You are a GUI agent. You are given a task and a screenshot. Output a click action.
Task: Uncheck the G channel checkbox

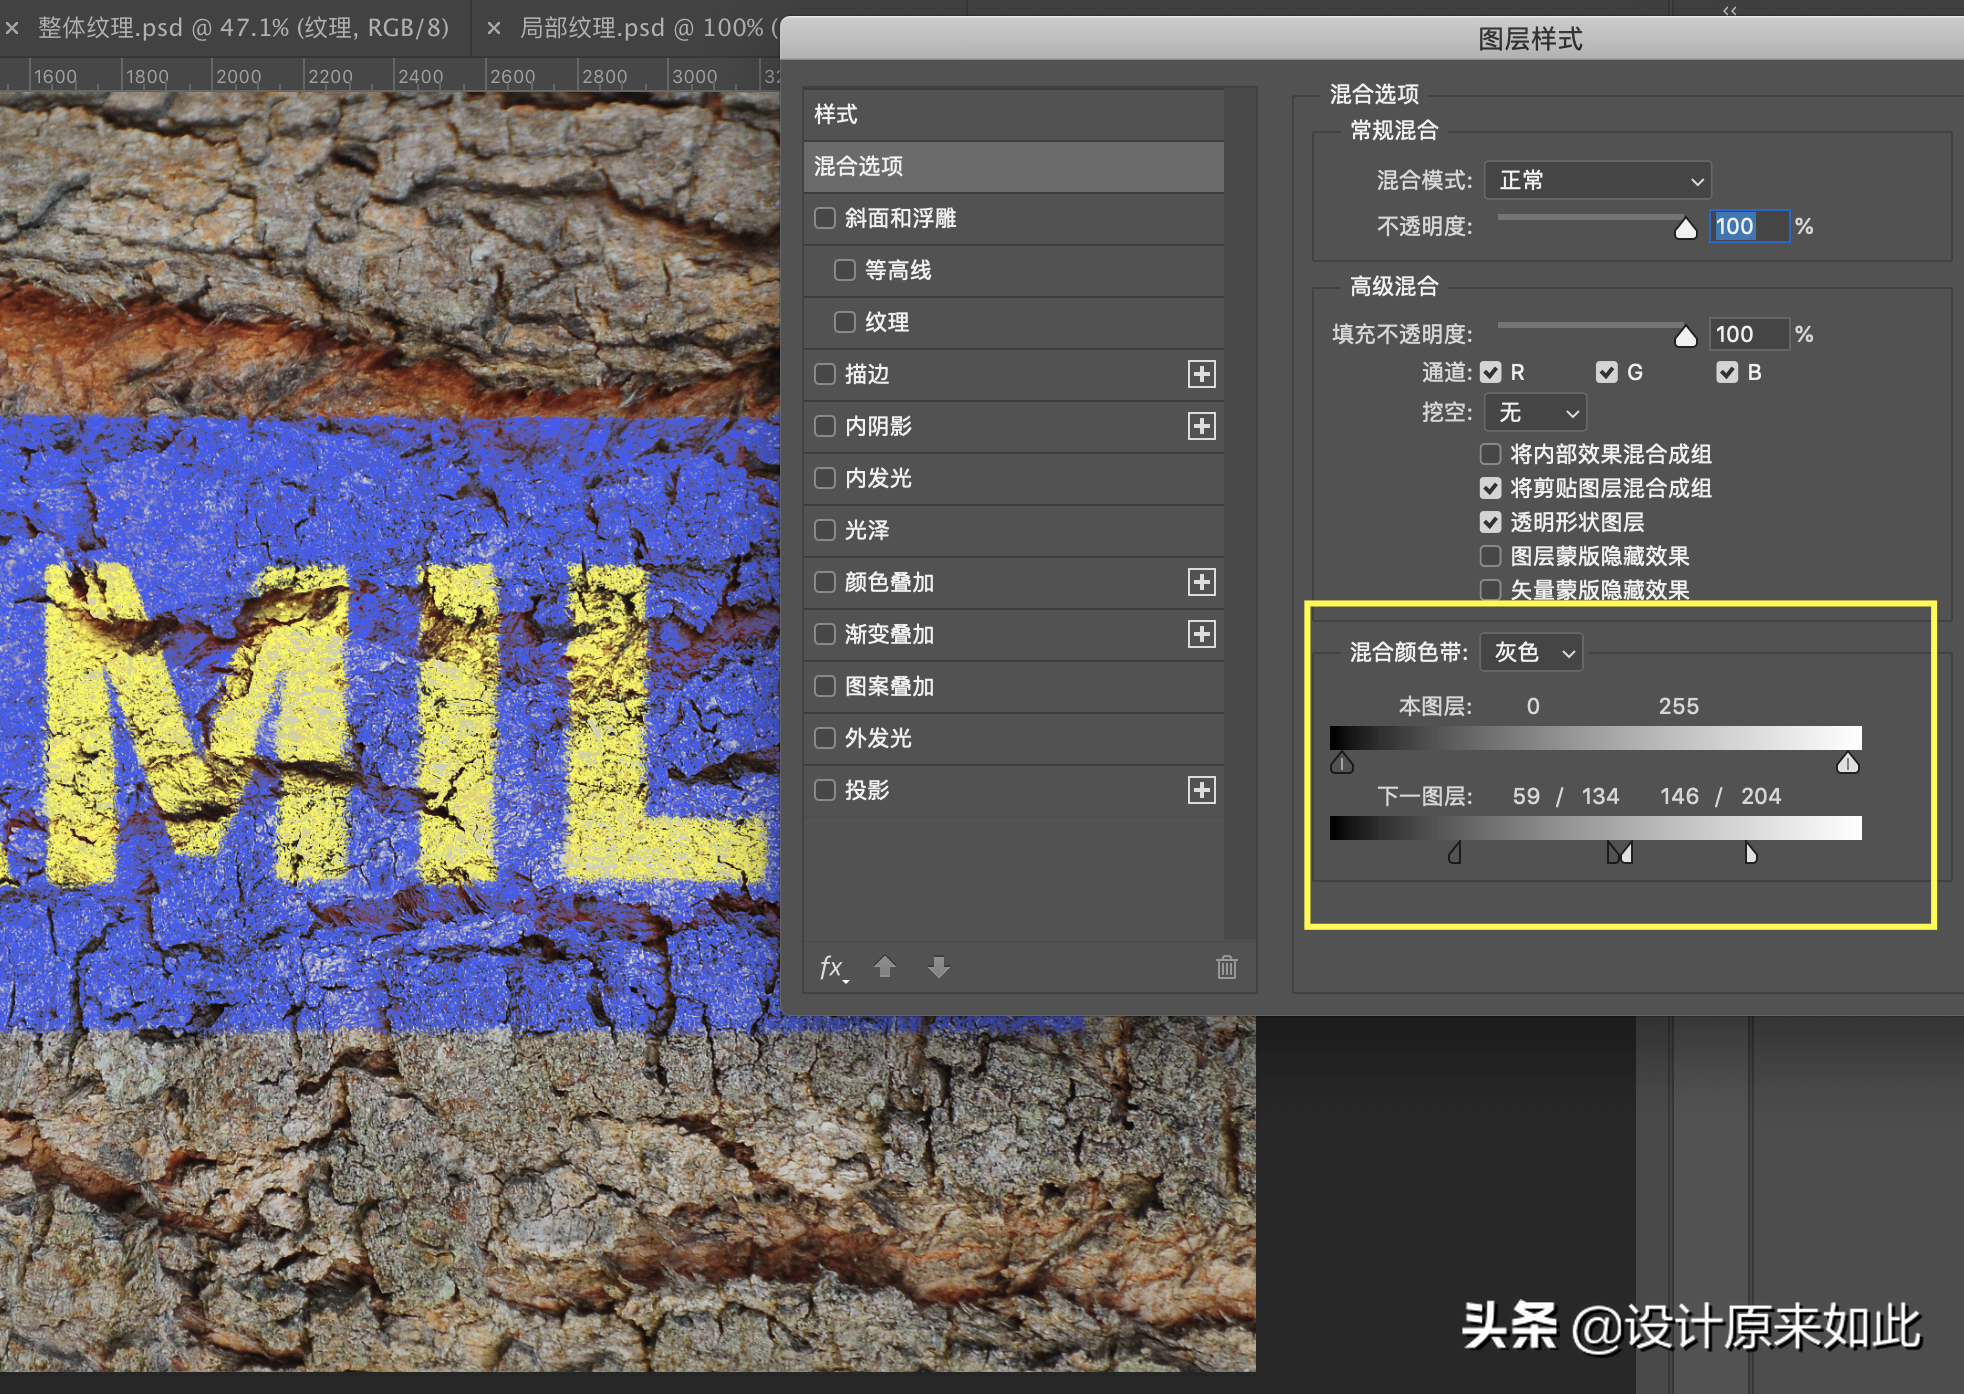pos(1607,373)
